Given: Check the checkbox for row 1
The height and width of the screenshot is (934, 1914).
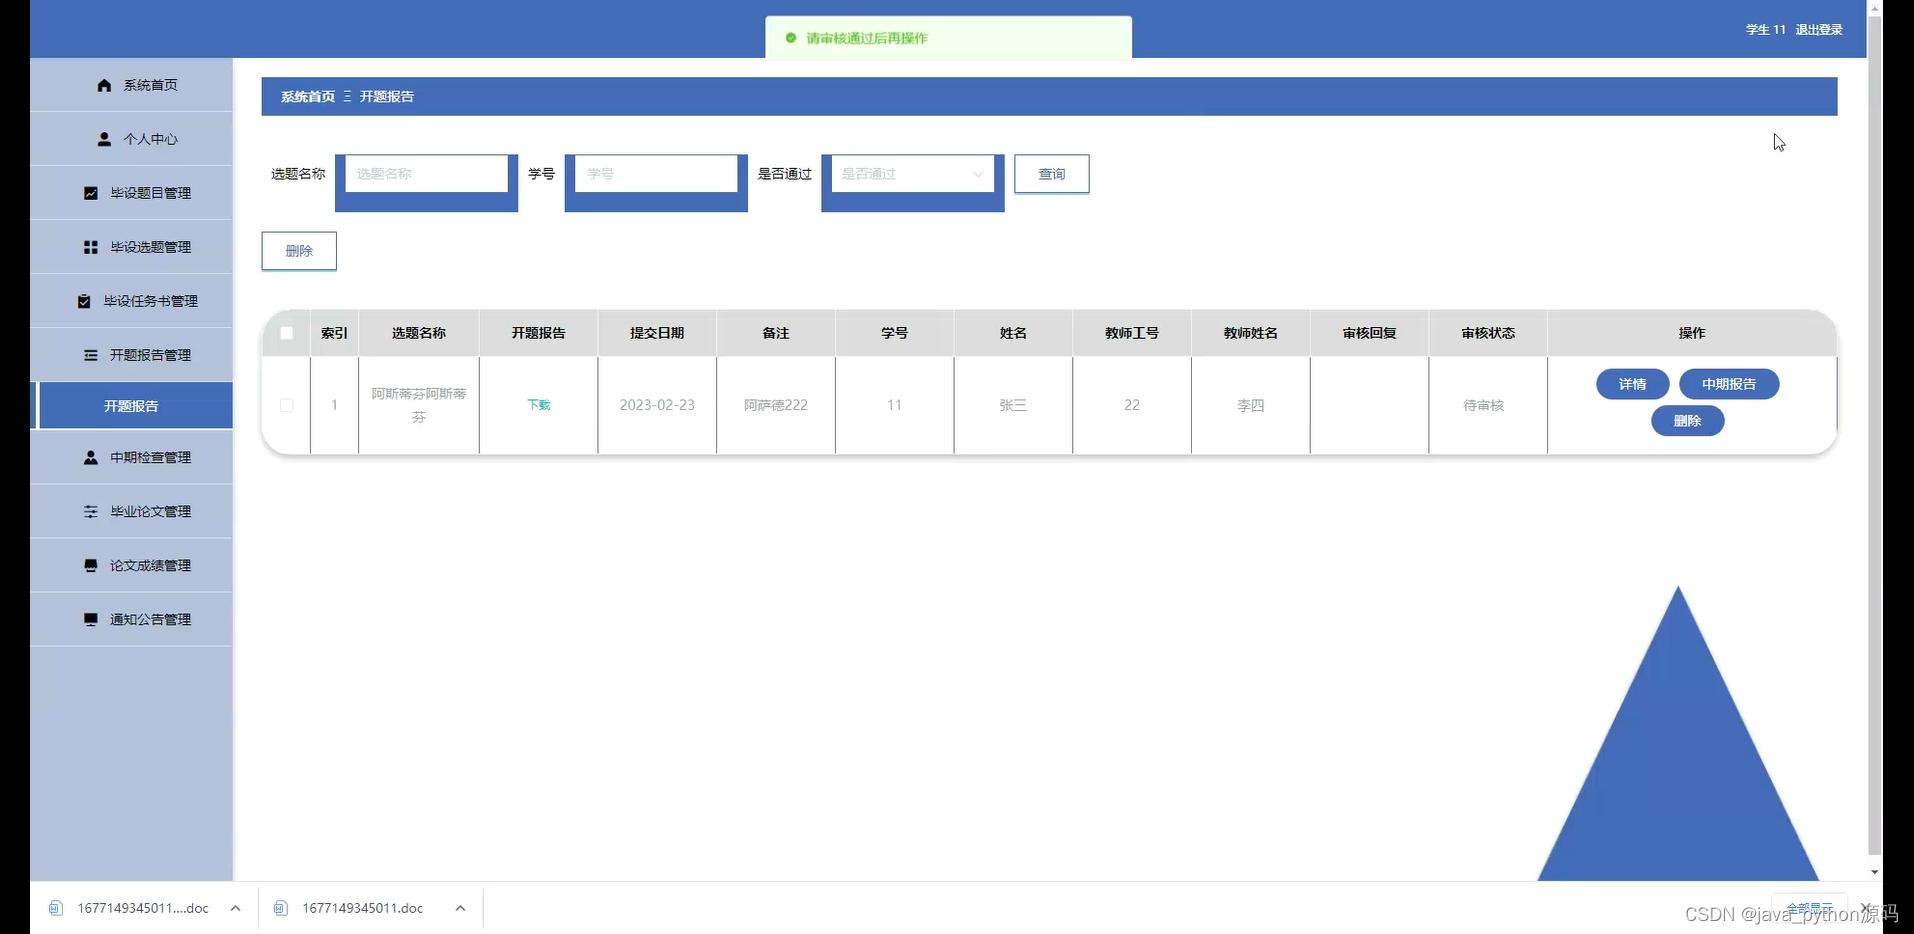Looking at the screenshot, I should [x=287, y=405].
